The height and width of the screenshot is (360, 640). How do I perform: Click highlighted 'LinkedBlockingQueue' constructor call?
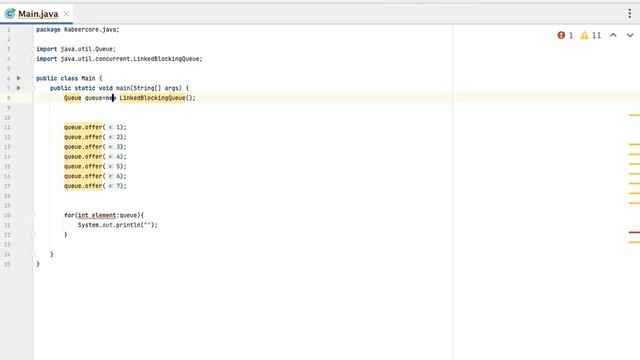click(152, 98)
